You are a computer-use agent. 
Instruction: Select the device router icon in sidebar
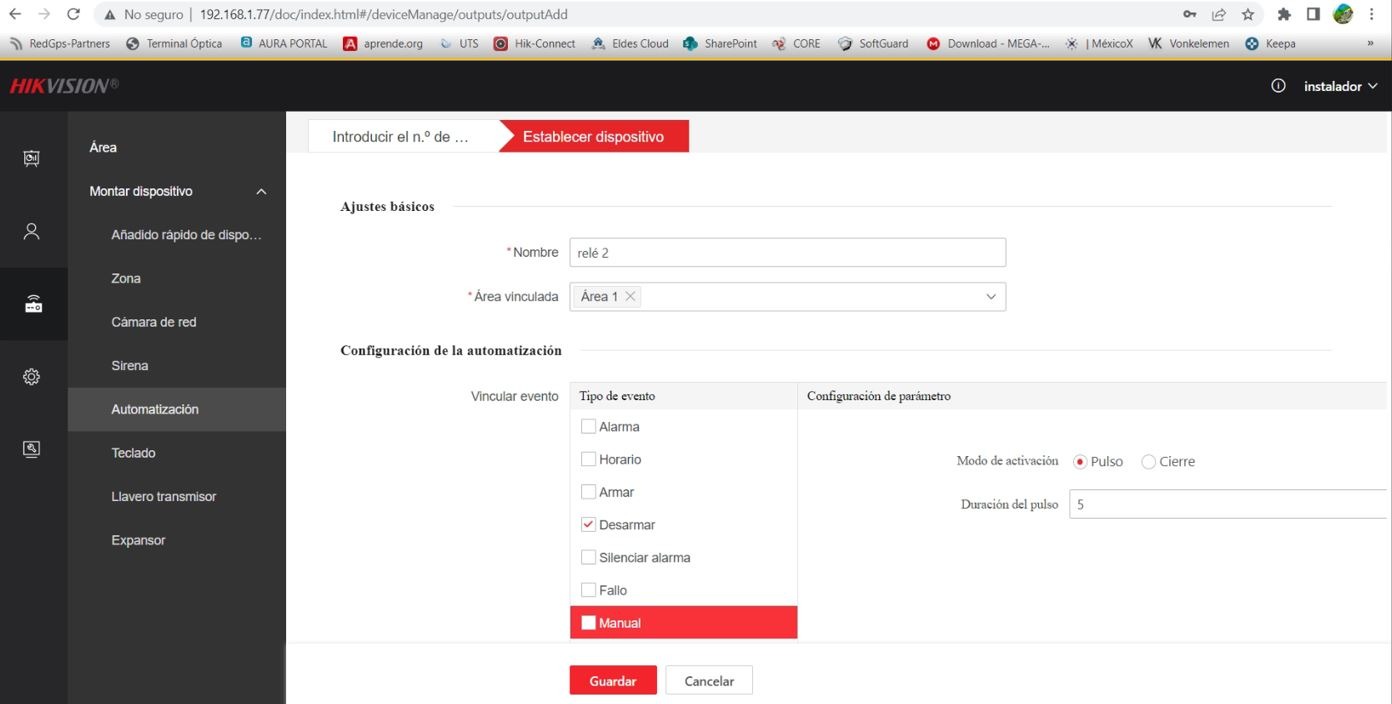coord(33,304)
